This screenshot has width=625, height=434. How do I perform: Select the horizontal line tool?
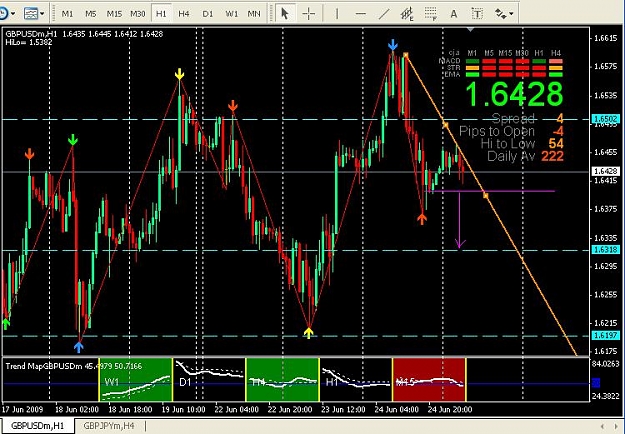pyautogui.click(x=360, y=14)
